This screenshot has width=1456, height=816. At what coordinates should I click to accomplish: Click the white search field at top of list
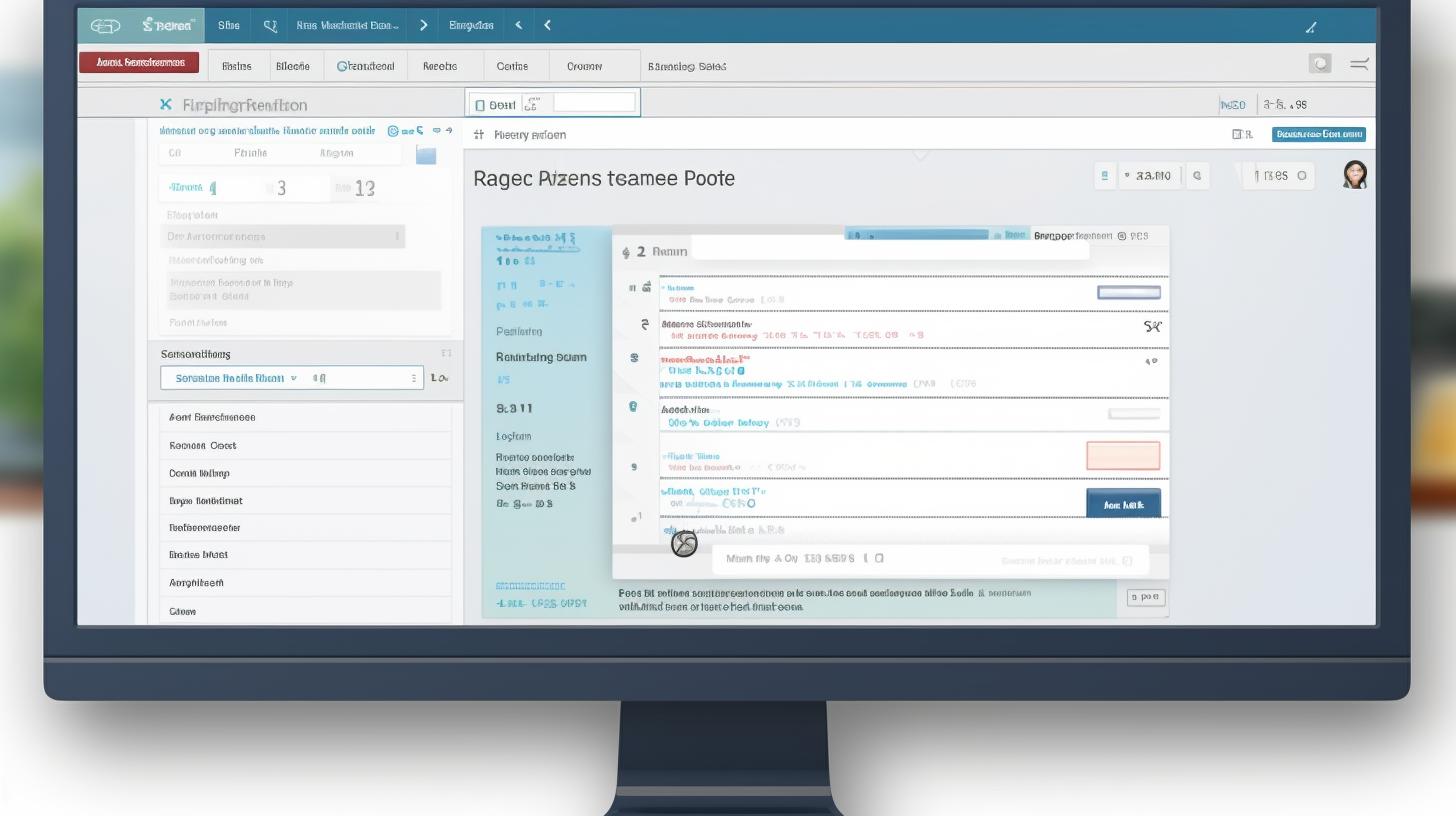click(890, 250)
